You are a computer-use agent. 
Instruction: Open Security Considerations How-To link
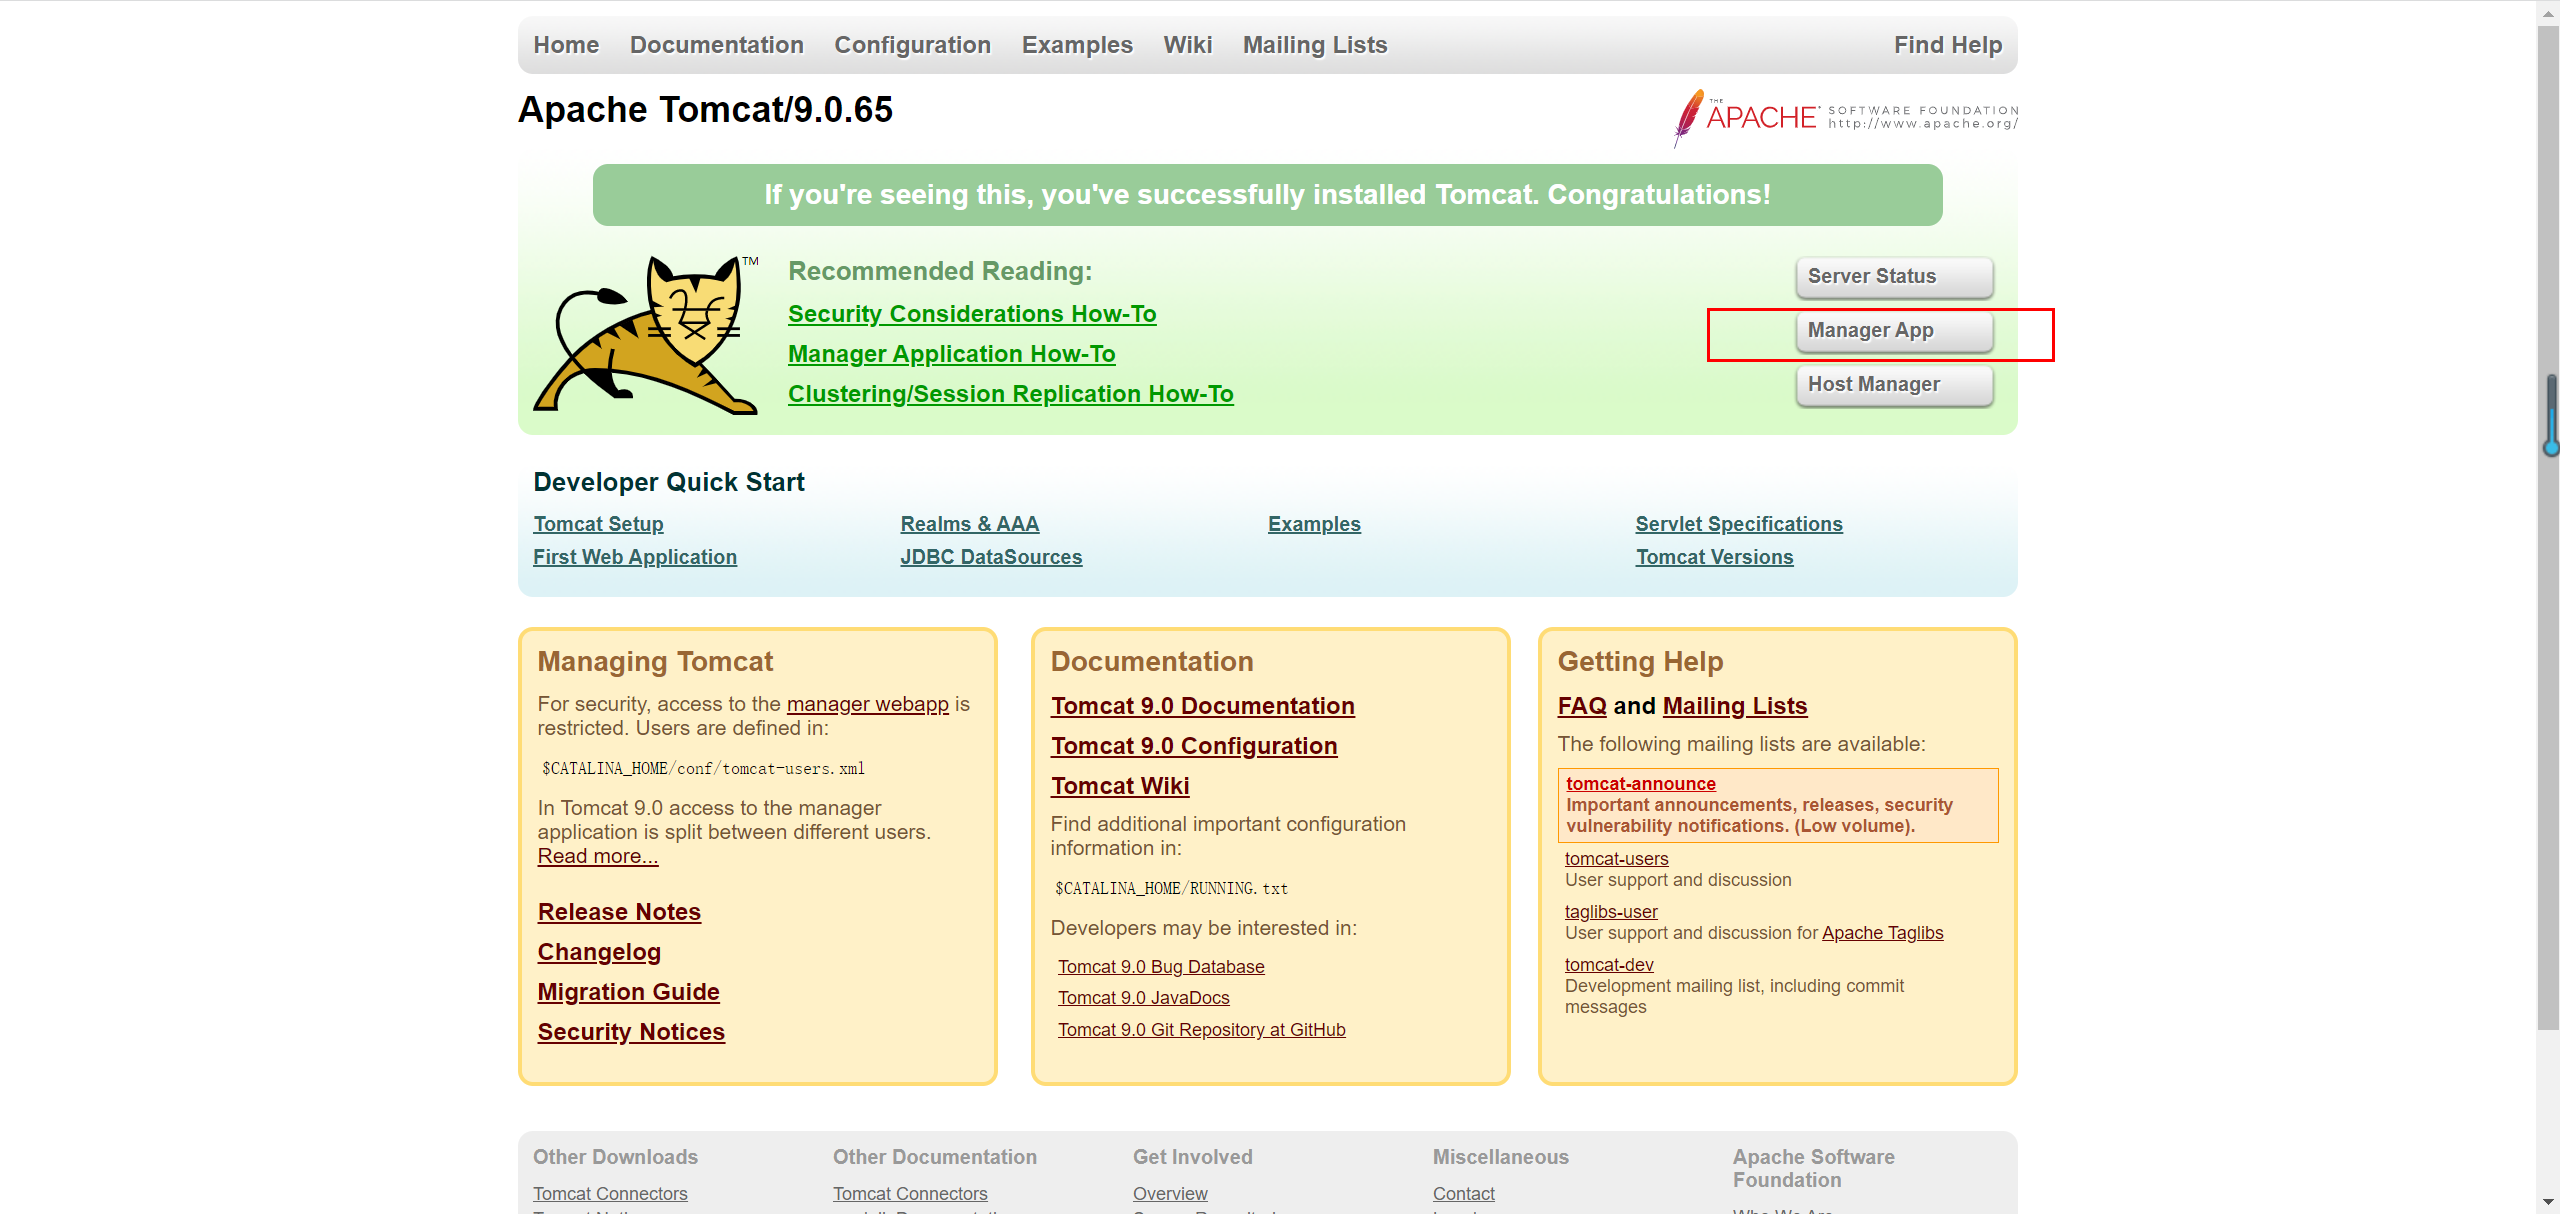[971, 314]
